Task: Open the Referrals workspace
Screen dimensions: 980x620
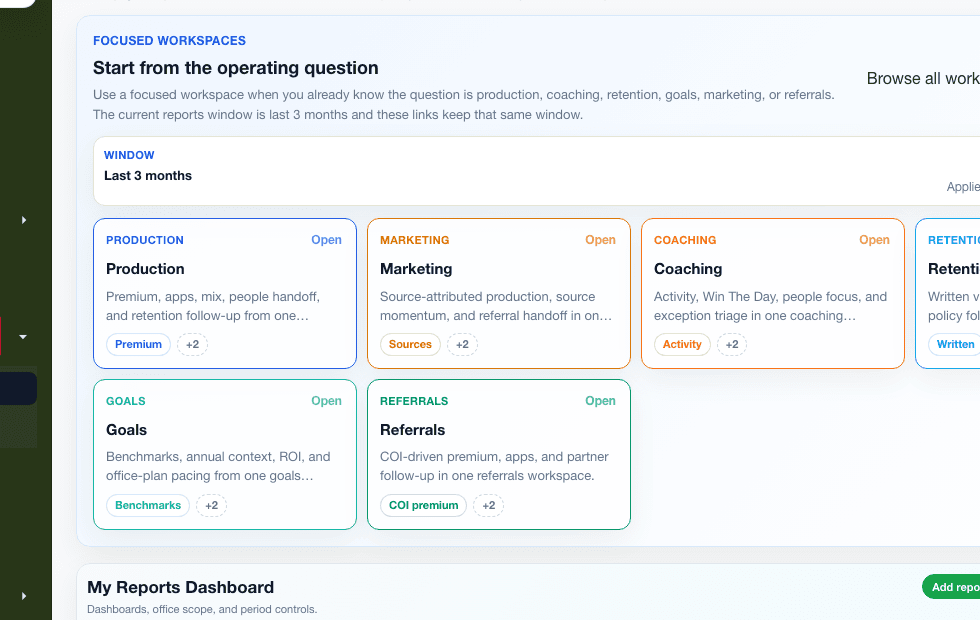Action: coord(600,401)
